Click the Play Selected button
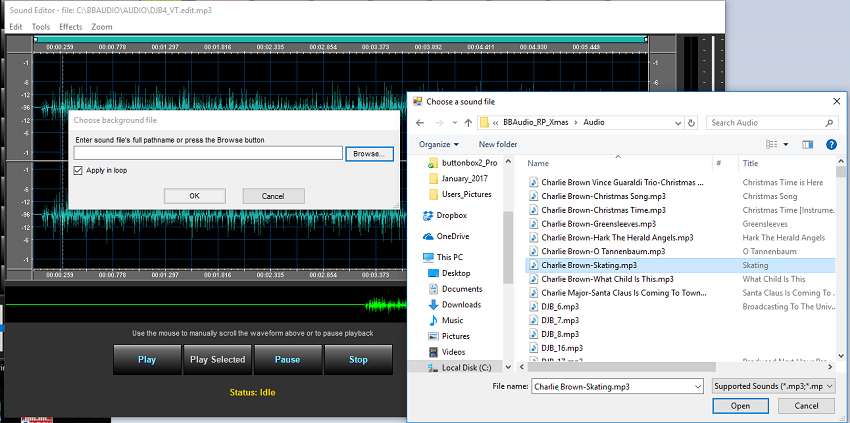 pos(217,360)
